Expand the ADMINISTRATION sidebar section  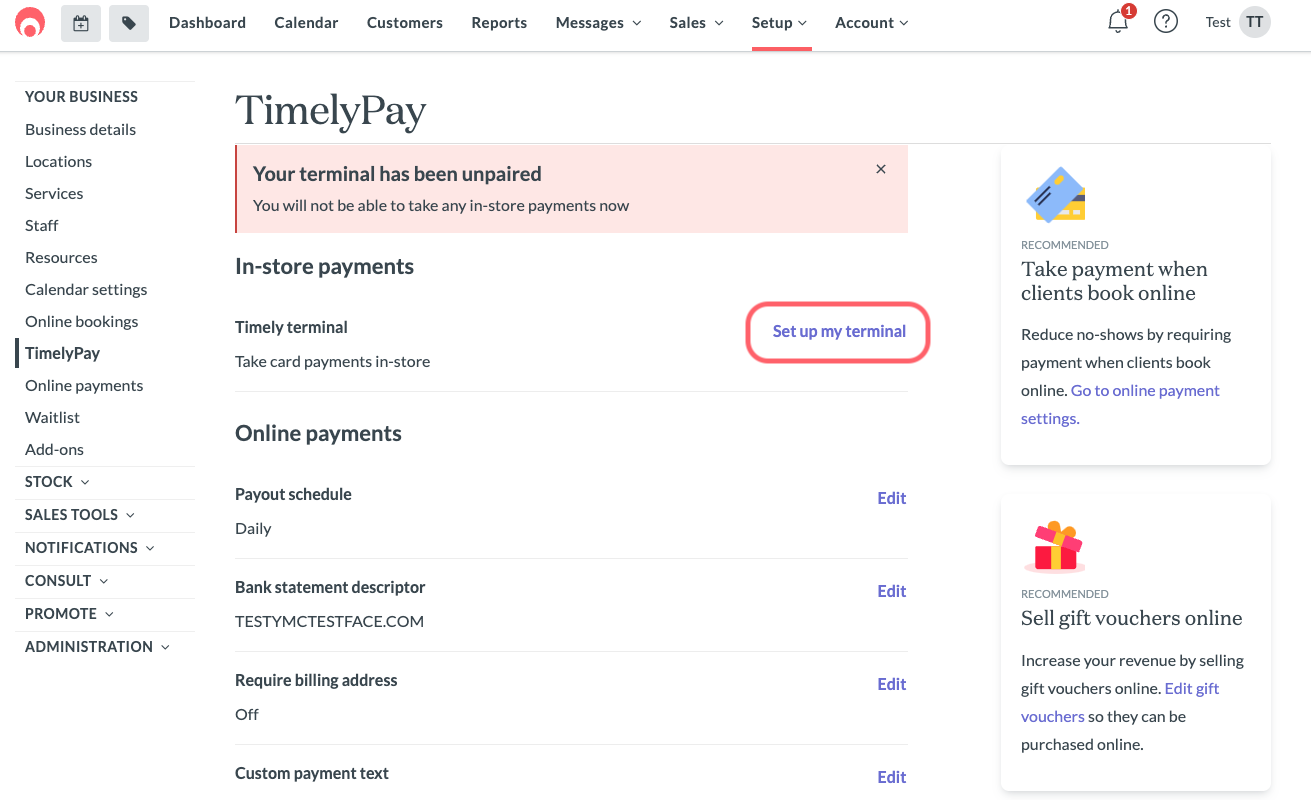tap(98, 647)
